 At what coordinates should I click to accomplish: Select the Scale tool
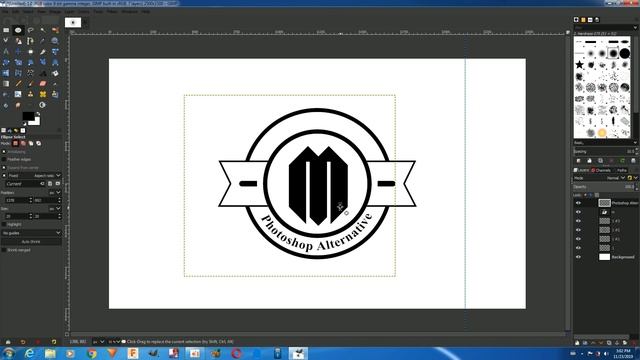pos(18,62)
